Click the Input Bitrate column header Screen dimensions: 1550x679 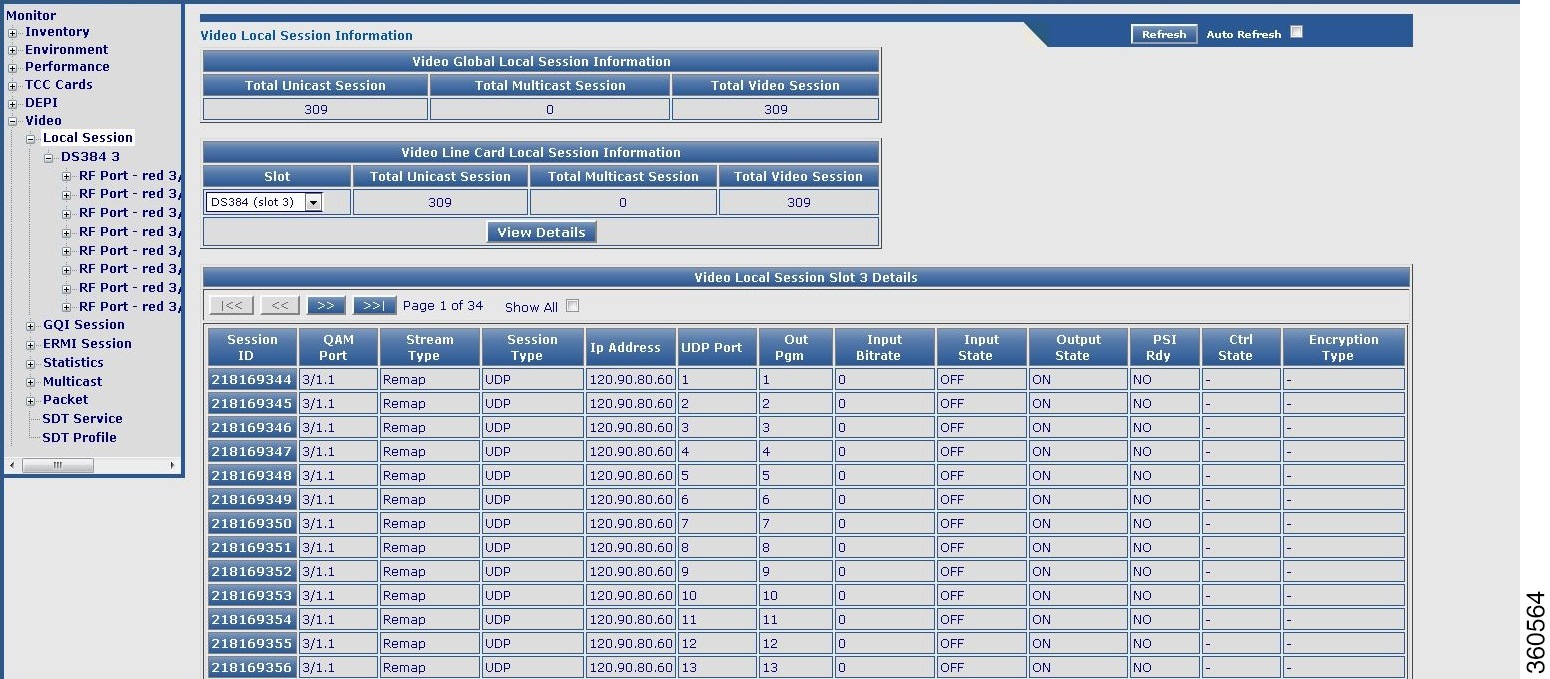884,347
